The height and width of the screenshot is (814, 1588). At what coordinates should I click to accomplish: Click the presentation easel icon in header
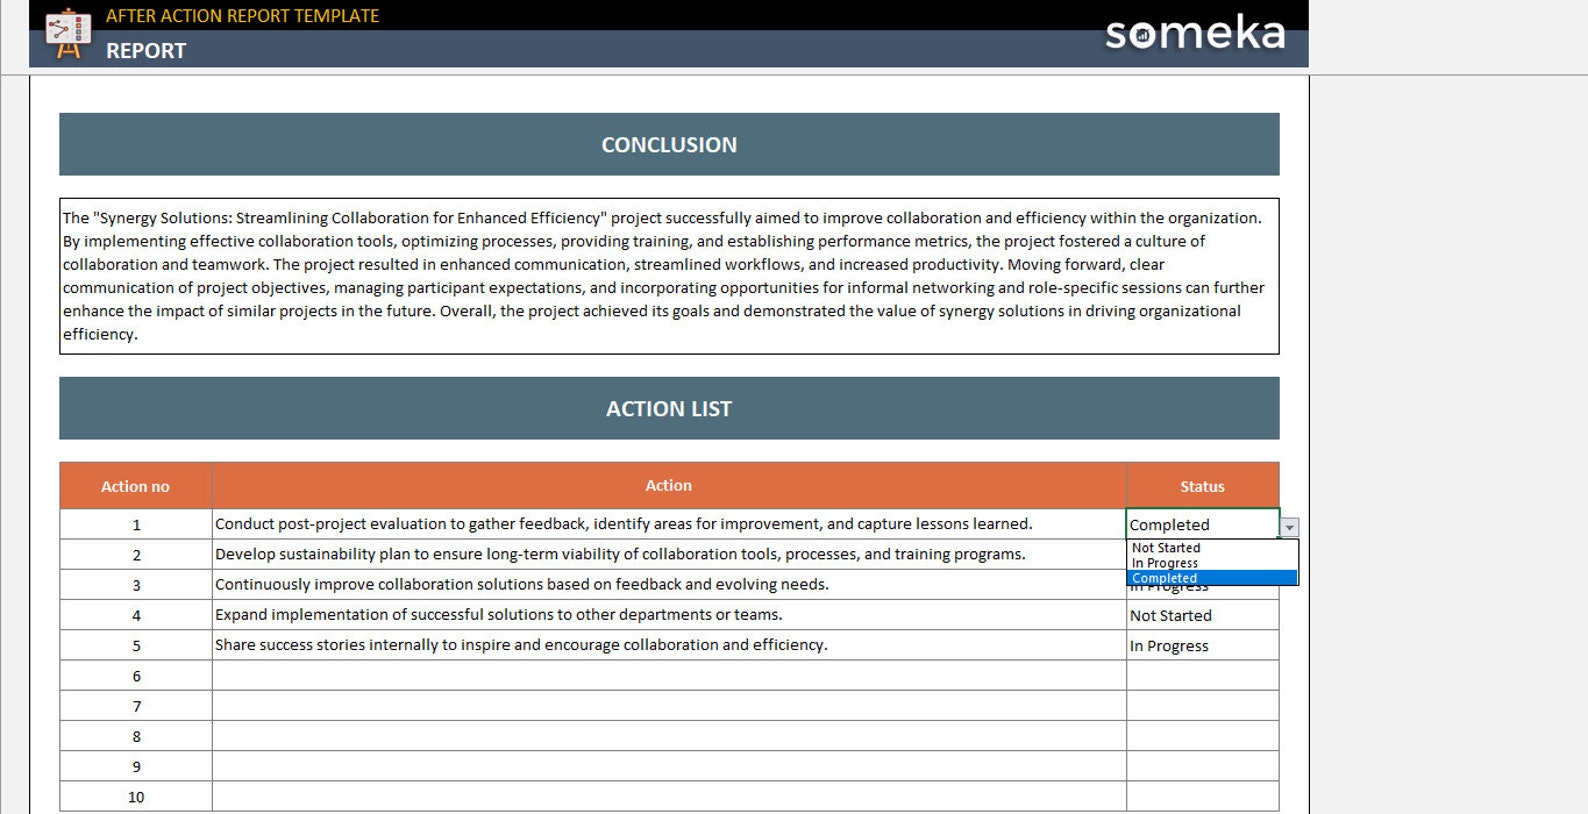tap(68, 33)
